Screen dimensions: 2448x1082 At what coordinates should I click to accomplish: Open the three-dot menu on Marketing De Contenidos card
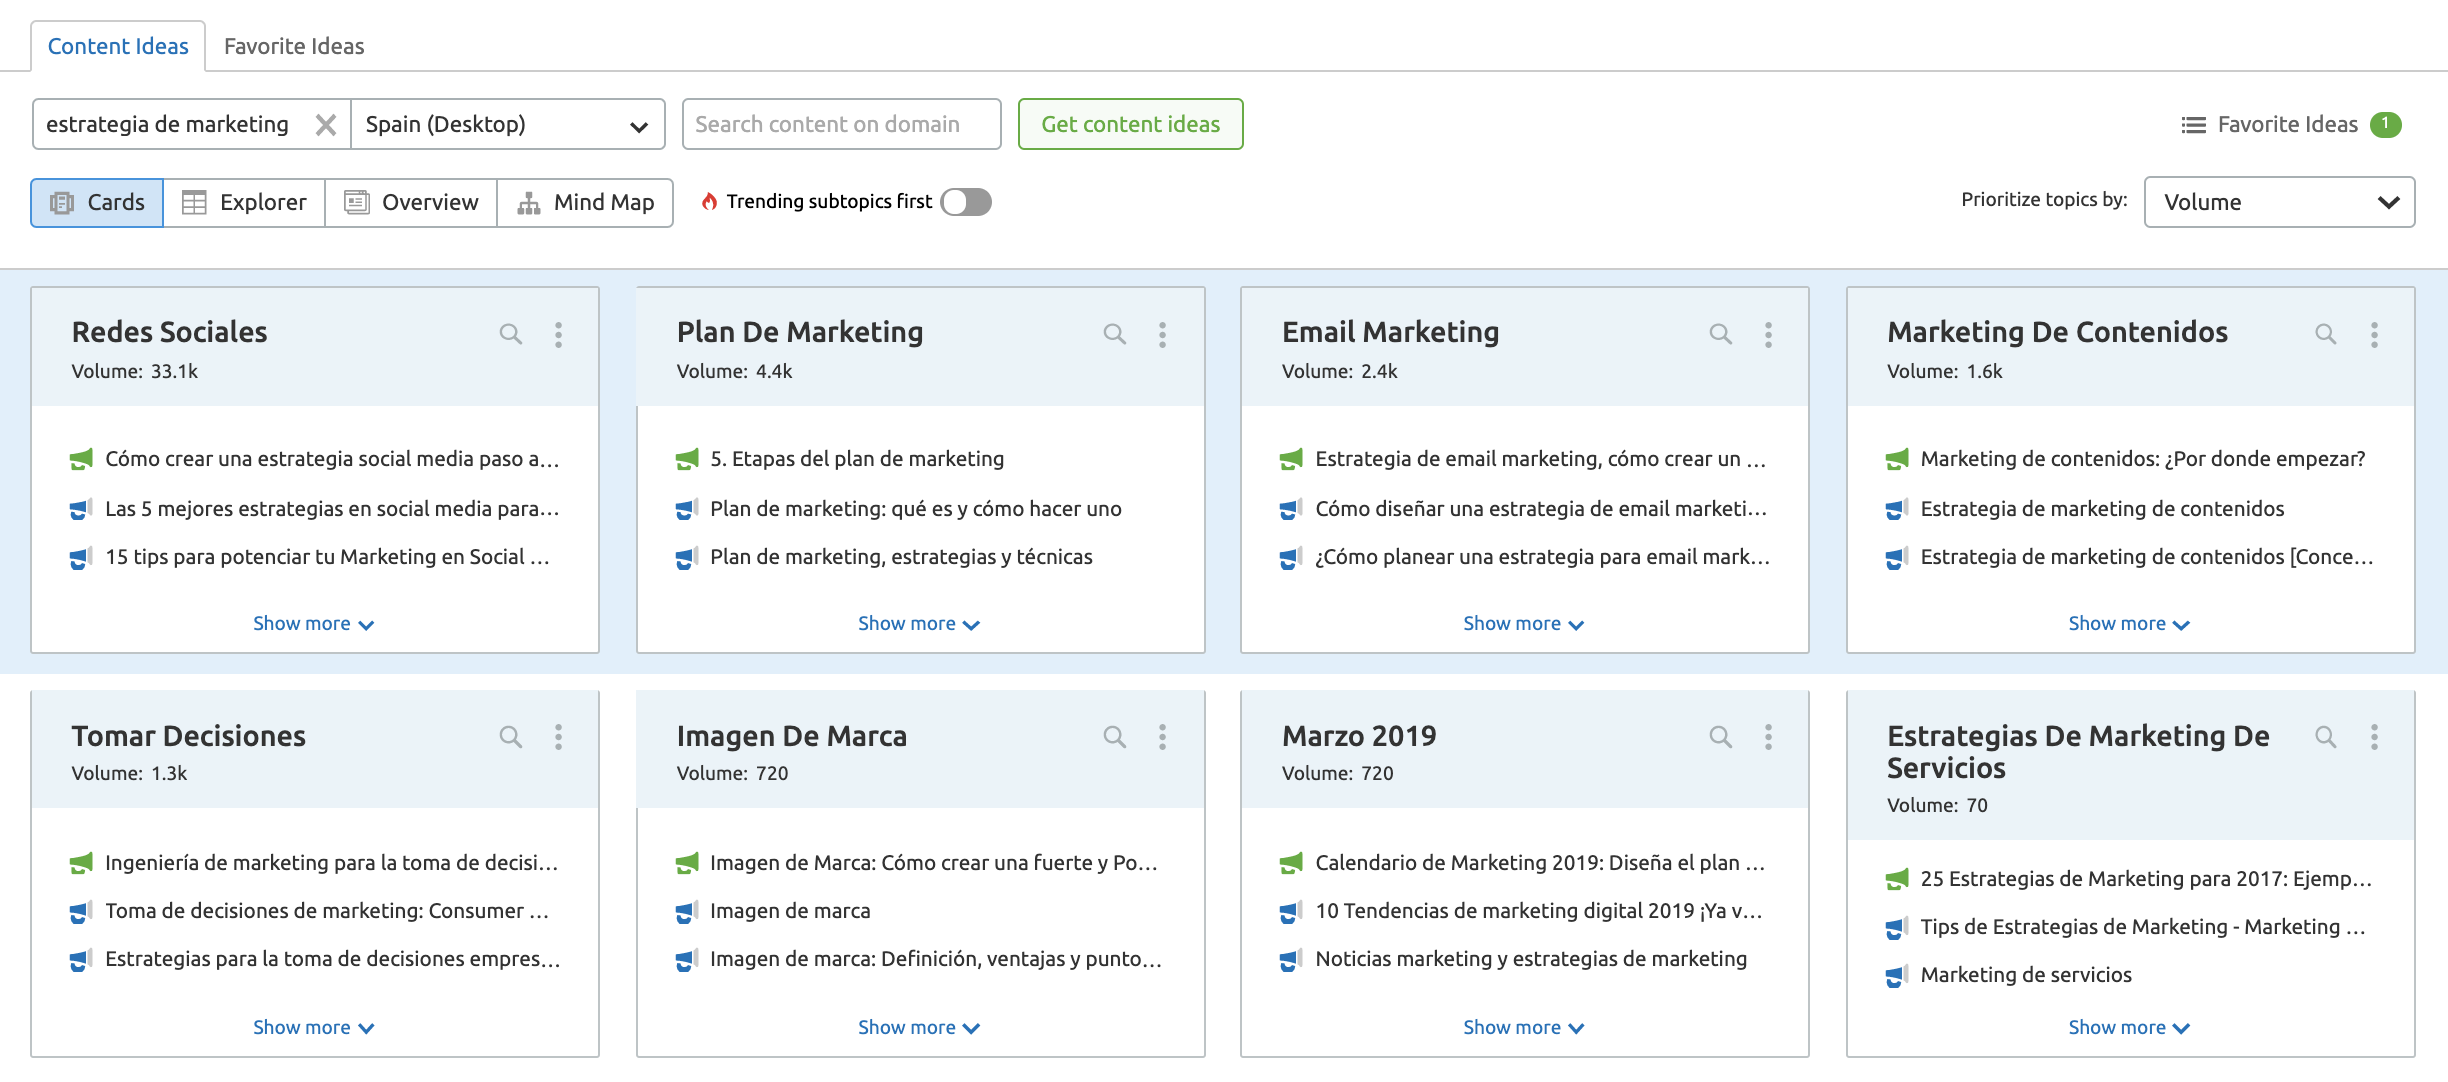[x=2373, y=334]
